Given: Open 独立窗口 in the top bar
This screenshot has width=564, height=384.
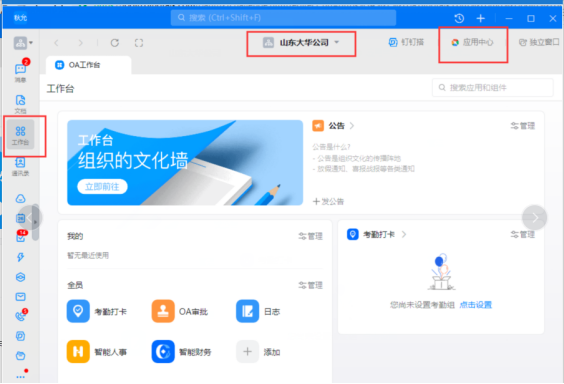Looking at the screenshot, I should [x=539, y=42].
